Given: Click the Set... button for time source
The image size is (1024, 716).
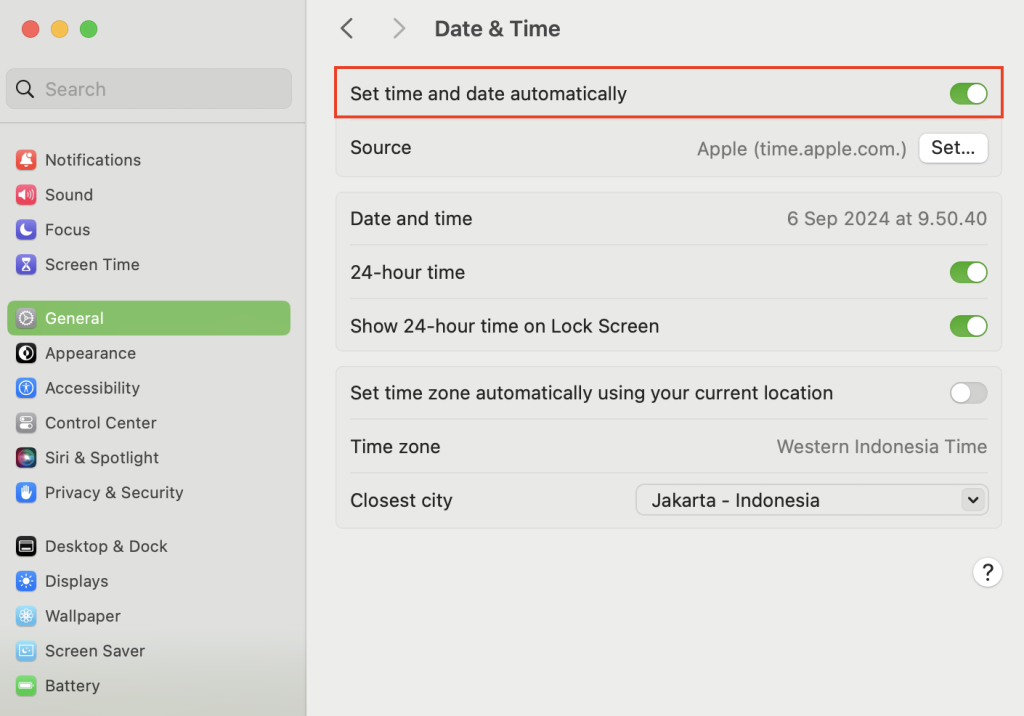Looking at the screenshot, I should click(952, 147).
